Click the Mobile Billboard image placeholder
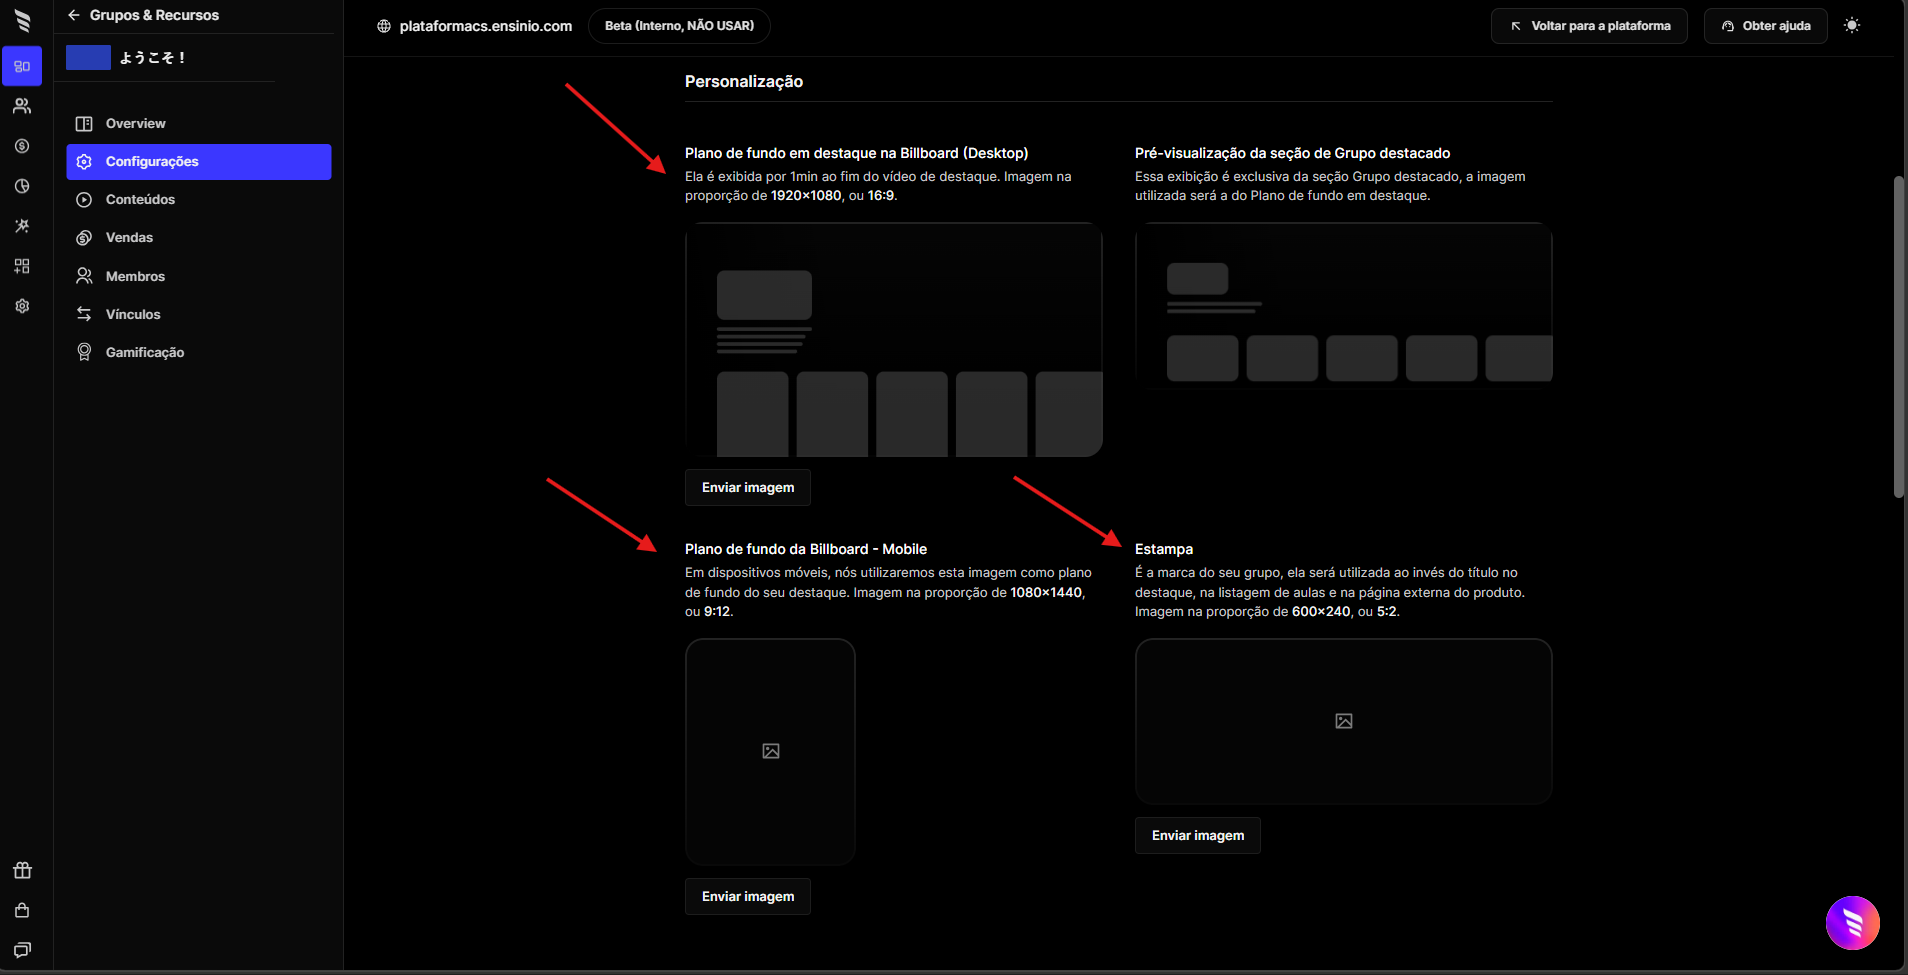The height and width of the screenshot is (975, 1908). tap(770, 751)
